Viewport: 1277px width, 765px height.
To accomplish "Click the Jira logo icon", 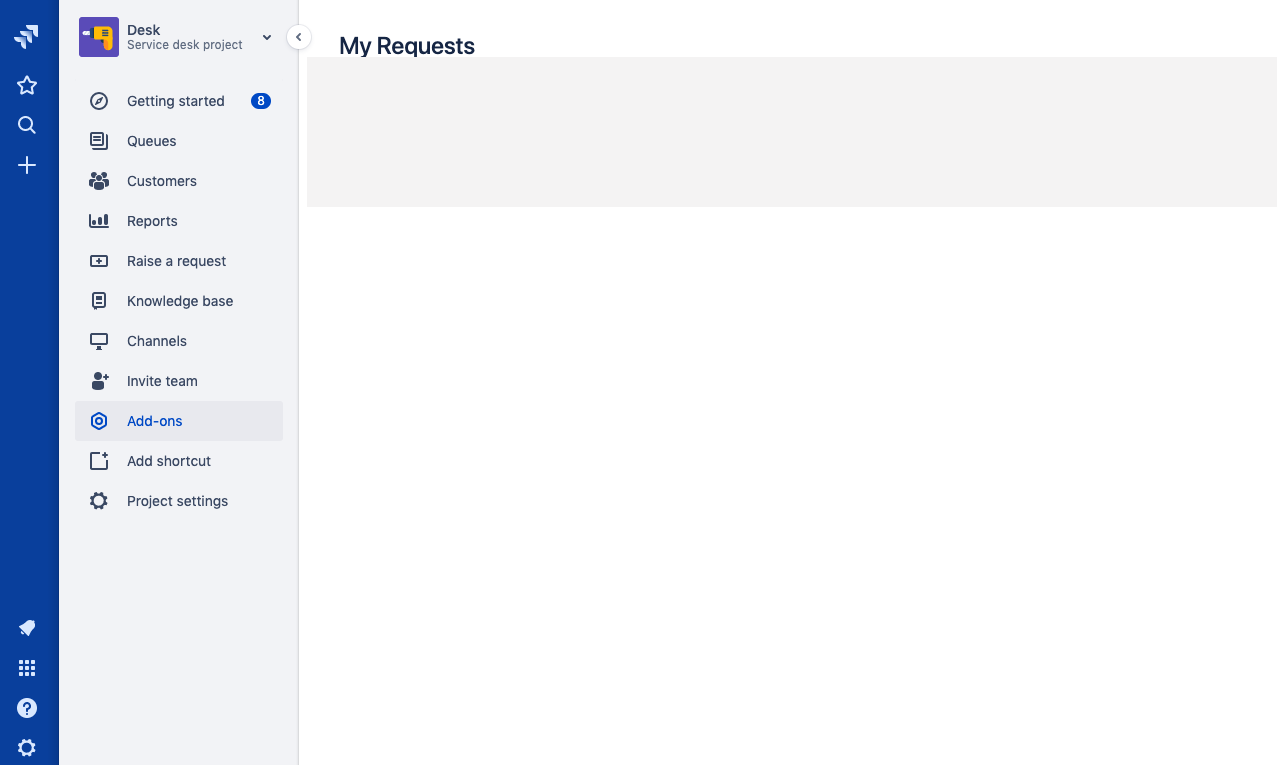I will point(27,37).
